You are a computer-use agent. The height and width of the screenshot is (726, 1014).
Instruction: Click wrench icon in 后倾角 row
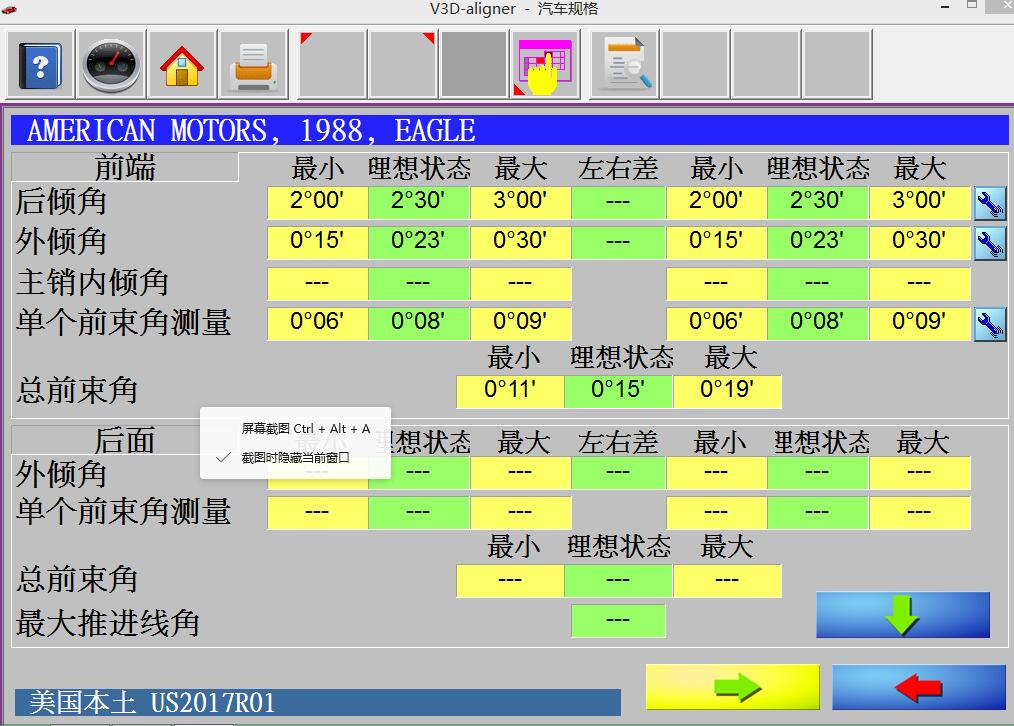click(x=990, y=204)
